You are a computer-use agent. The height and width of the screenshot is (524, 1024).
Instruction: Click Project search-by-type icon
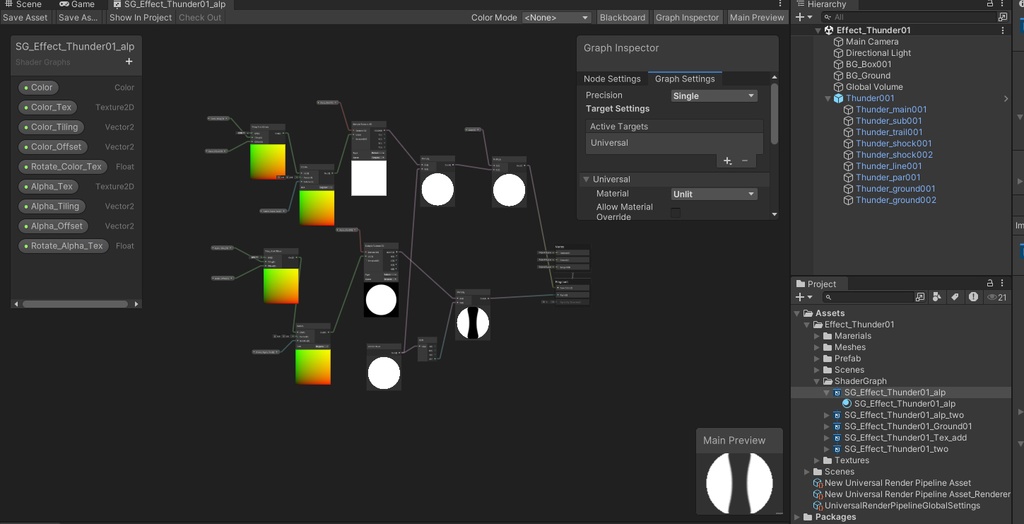point(920,297)
